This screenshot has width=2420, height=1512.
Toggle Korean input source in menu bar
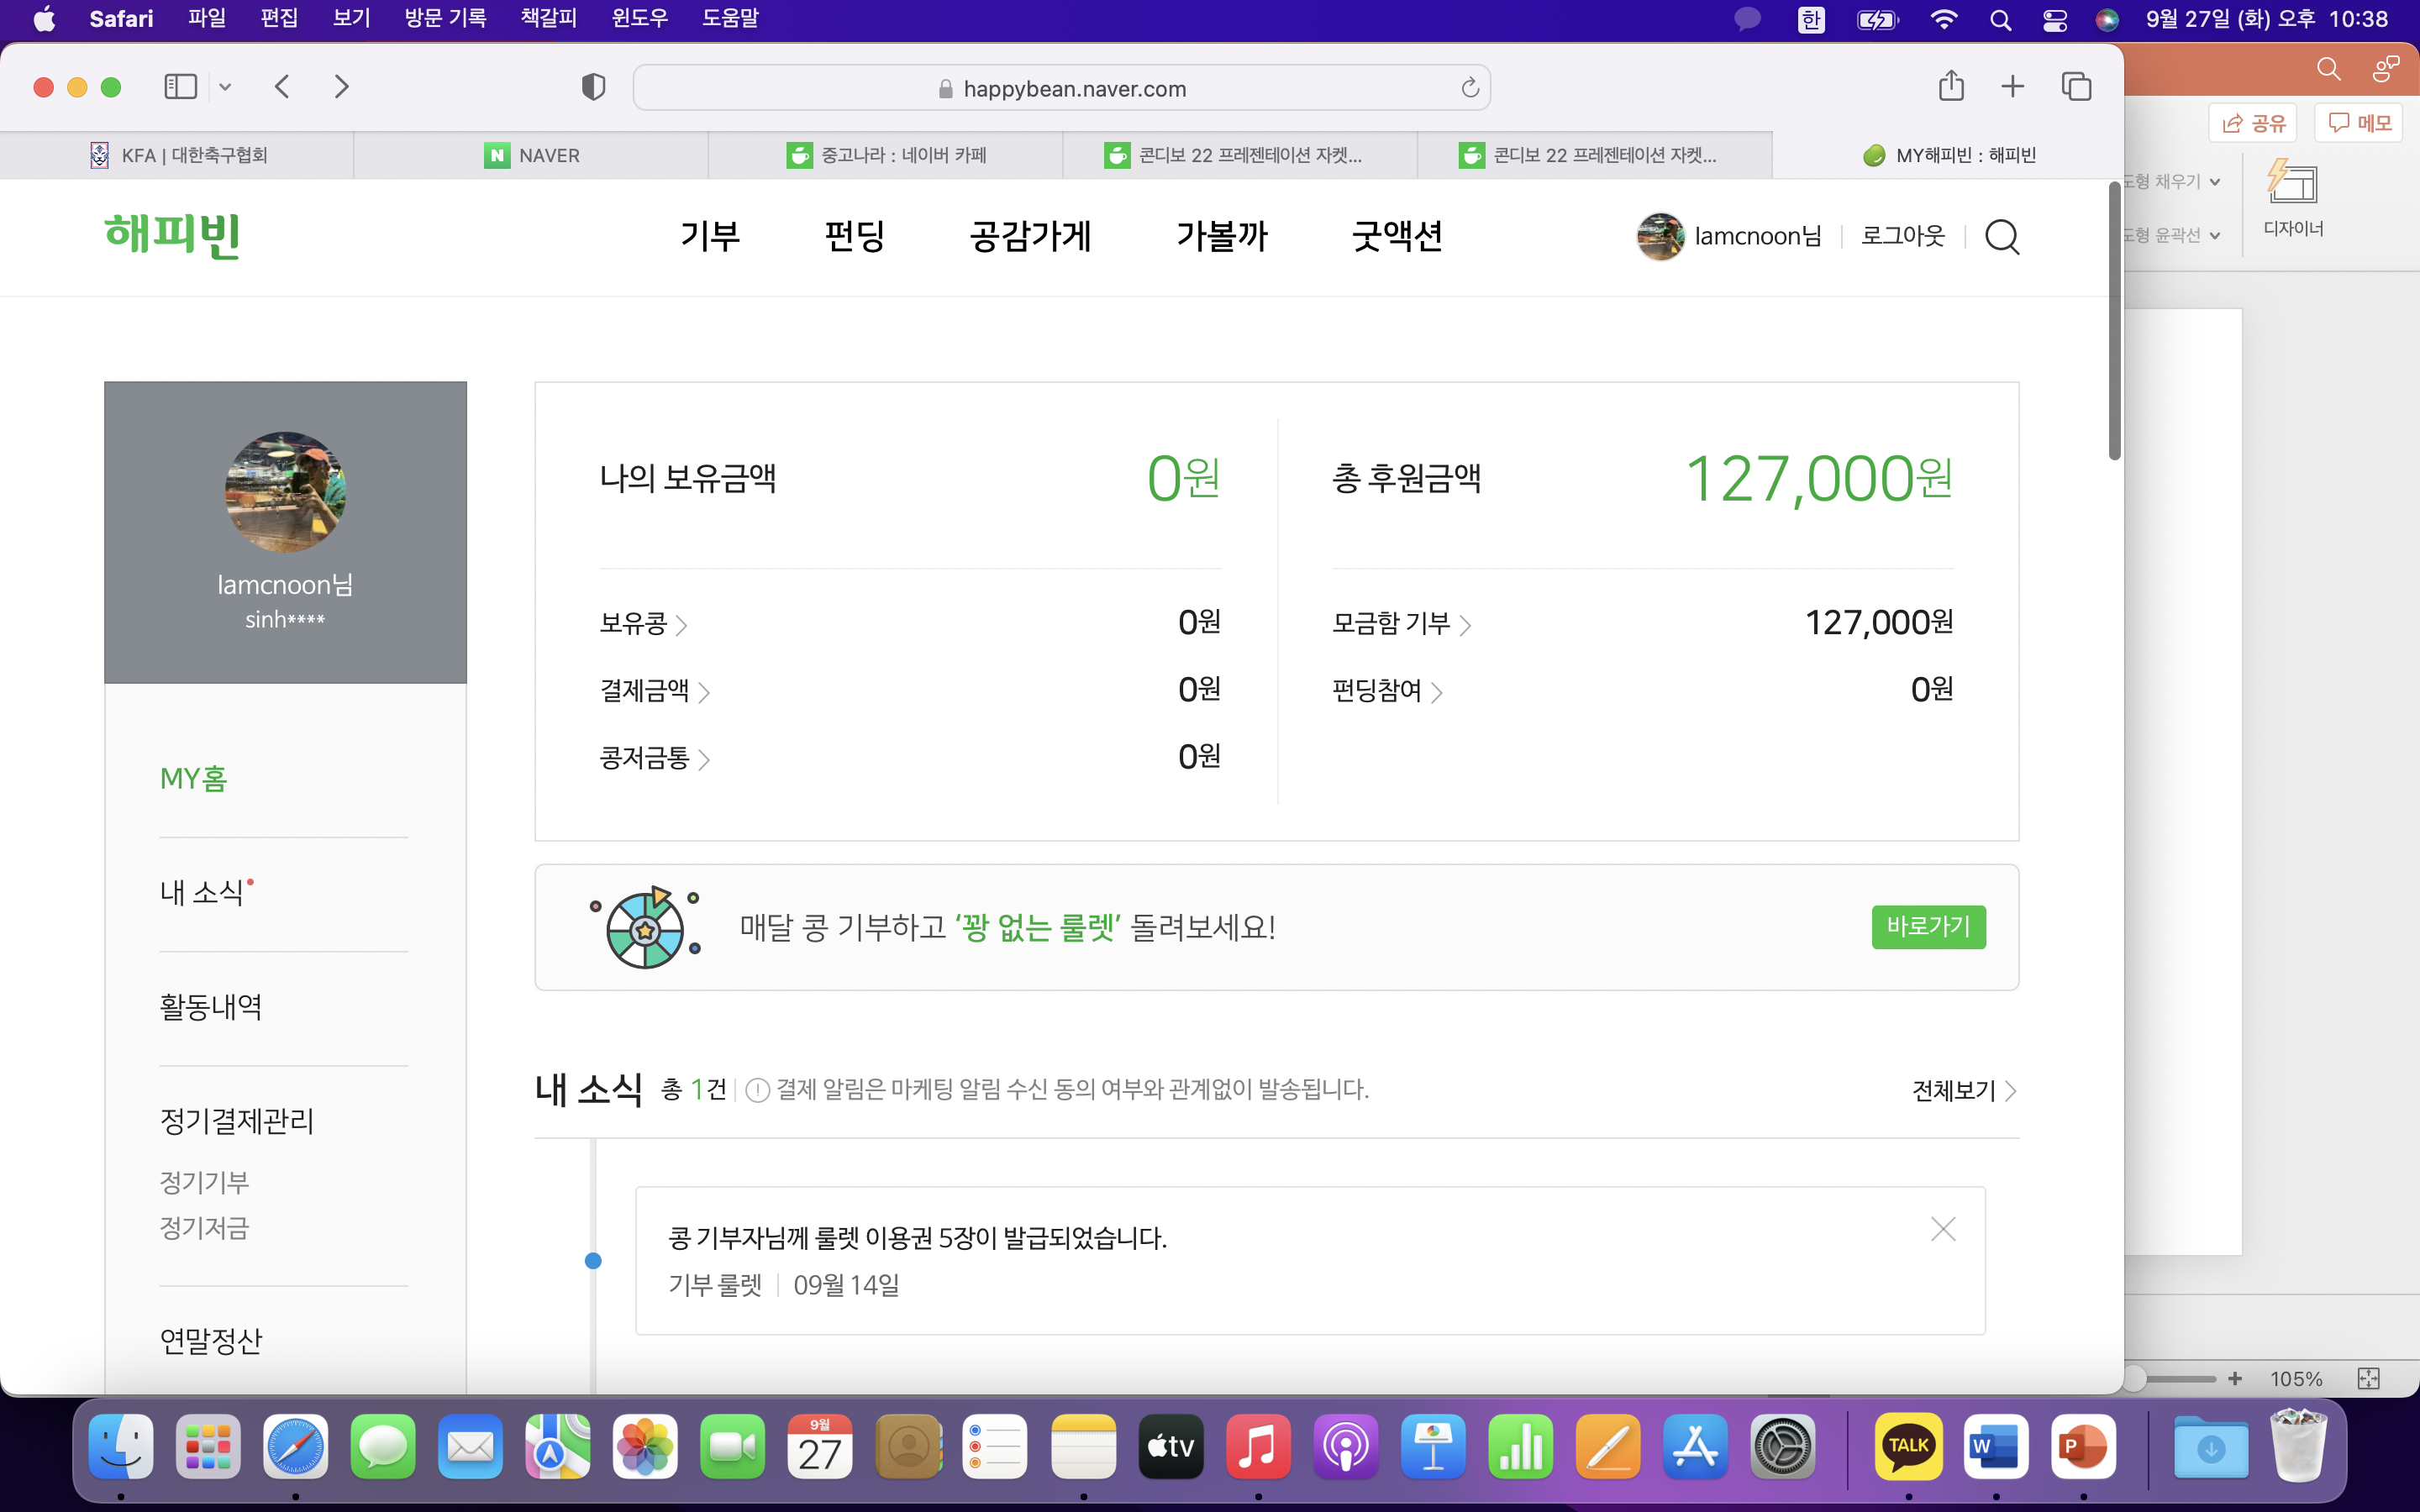pyautogui.click(x=1811, y=19)
